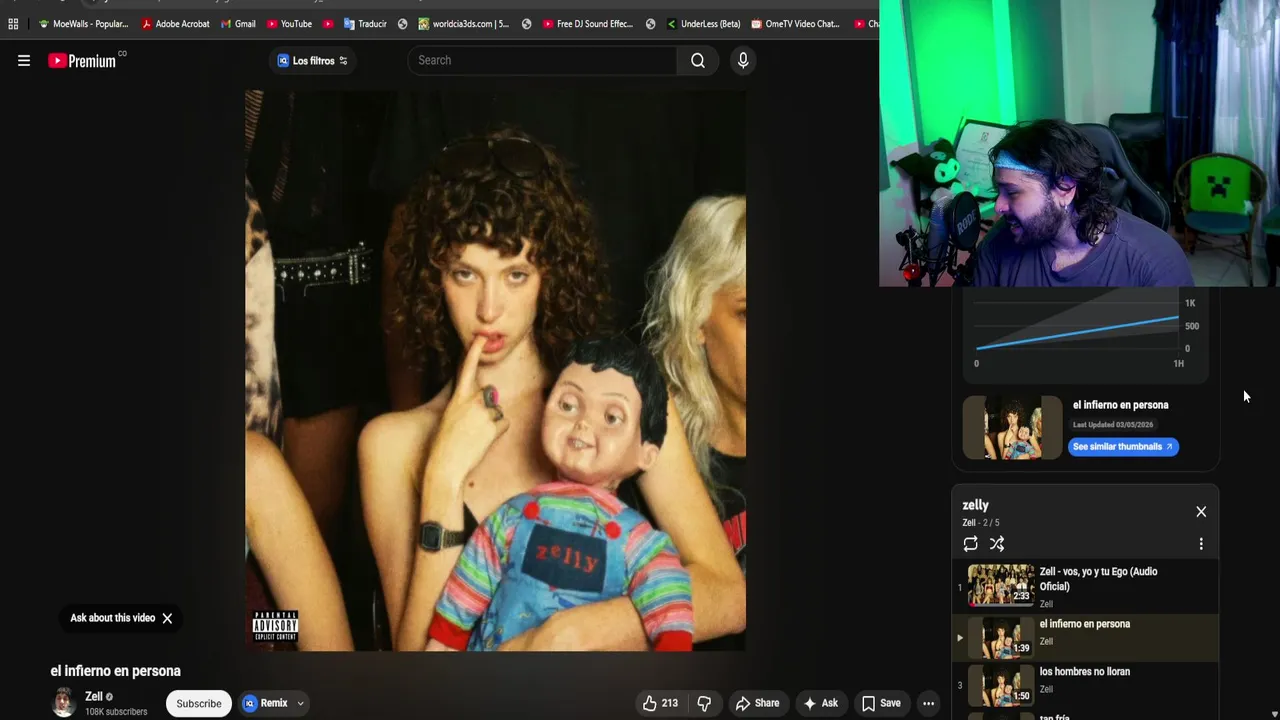
Task: Go to YouTube Premium home logo
Action: pos(83,61)
